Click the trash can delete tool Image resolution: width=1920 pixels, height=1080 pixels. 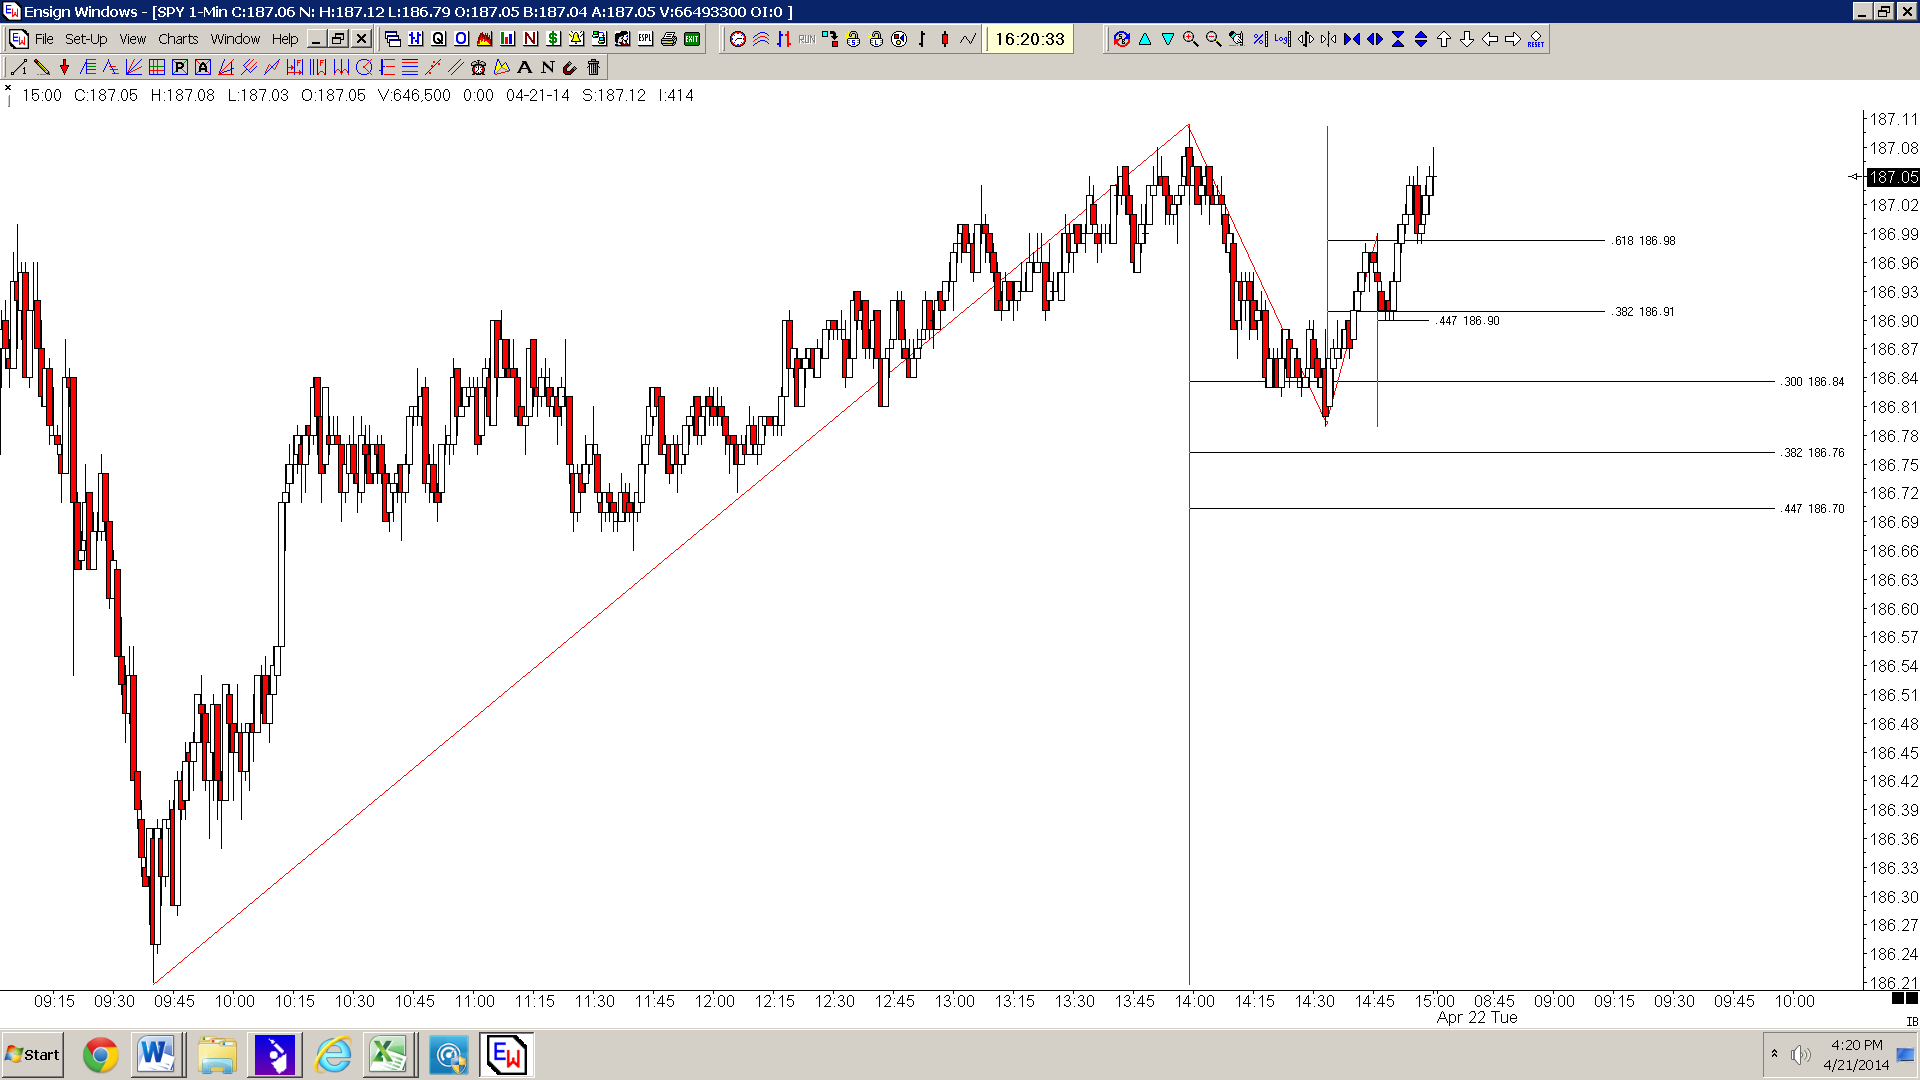[x=593, y=67]
